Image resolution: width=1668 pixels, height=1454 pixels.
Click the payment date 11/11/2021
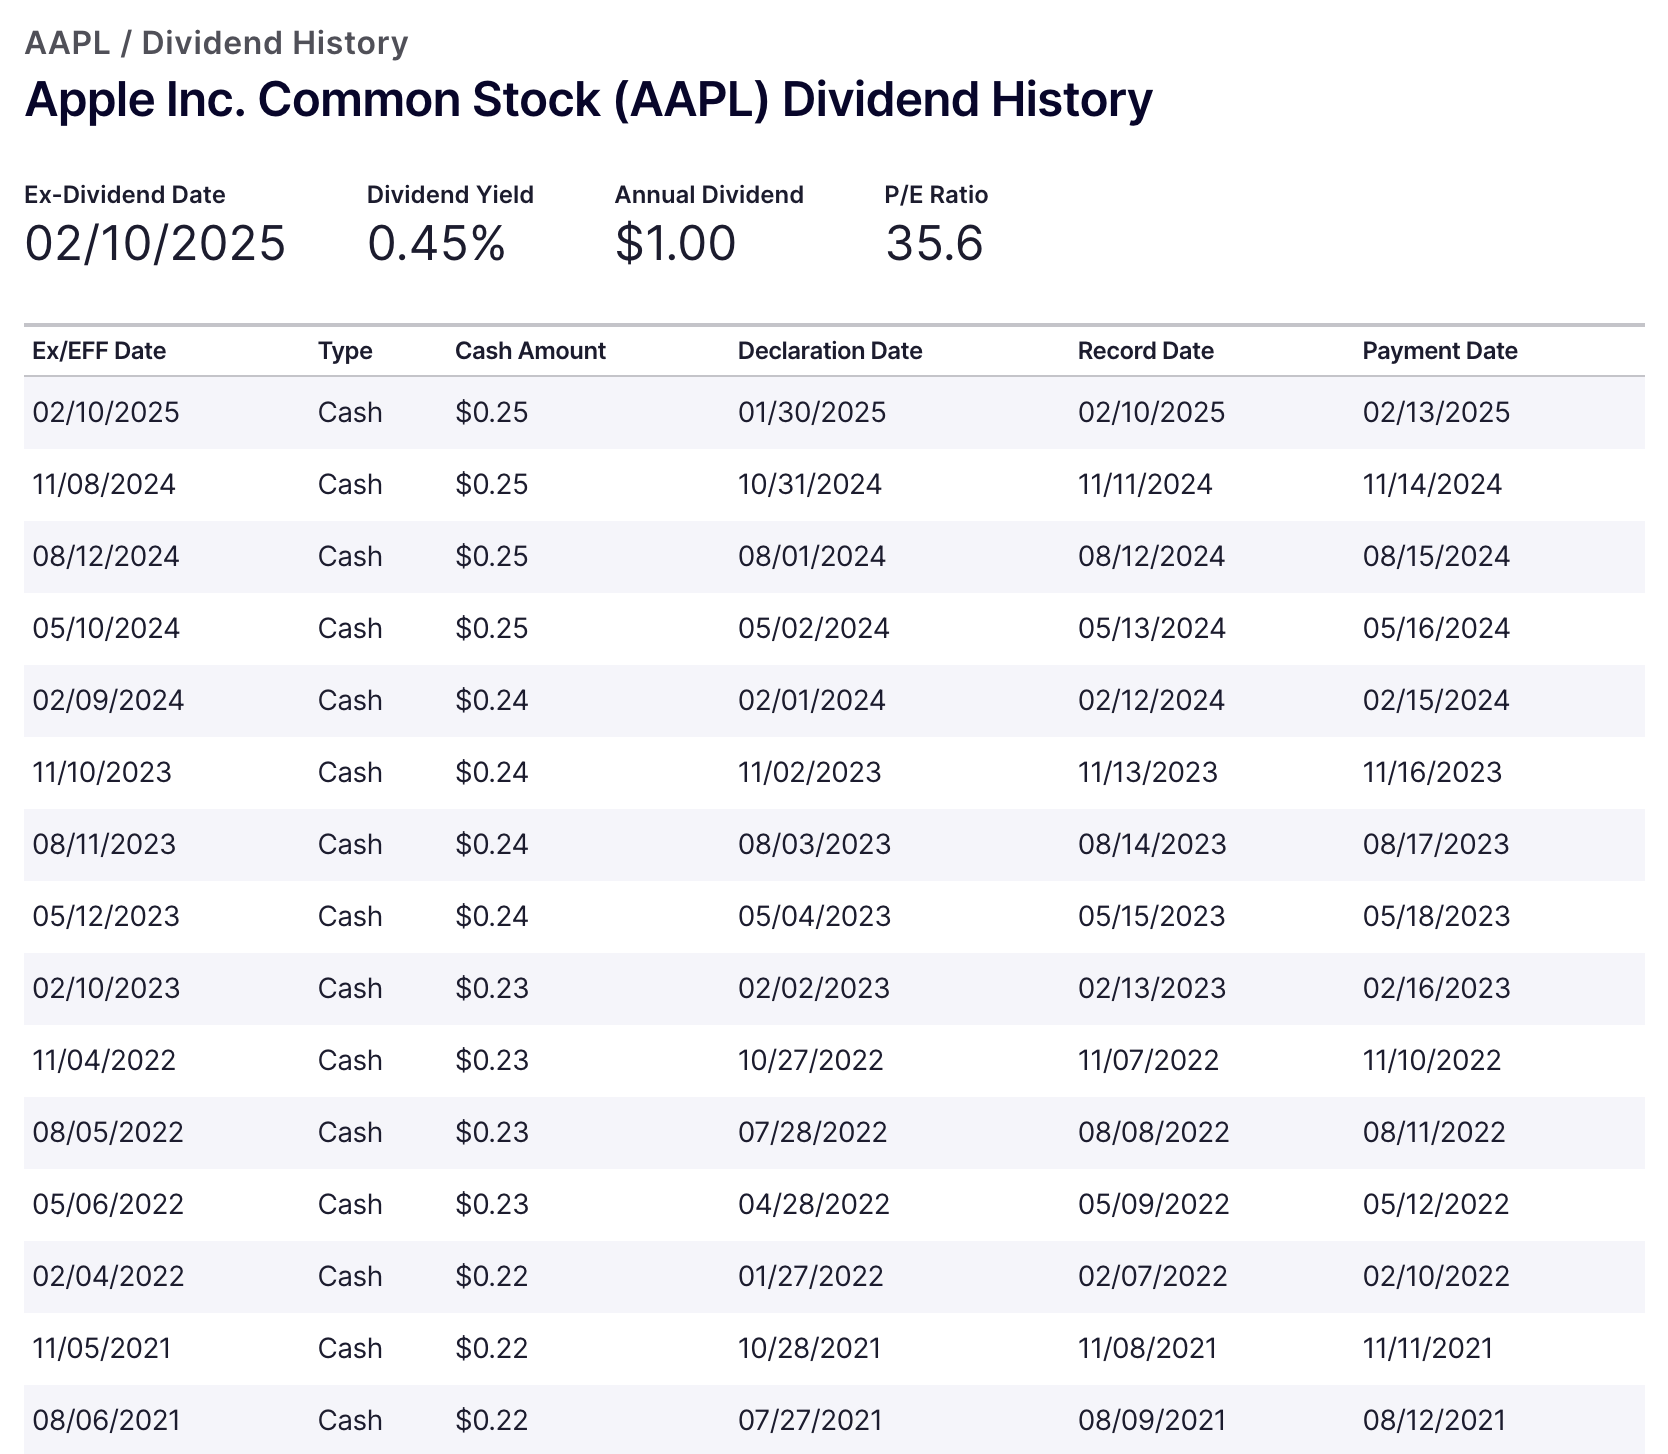click(x=1428, y=1349)
